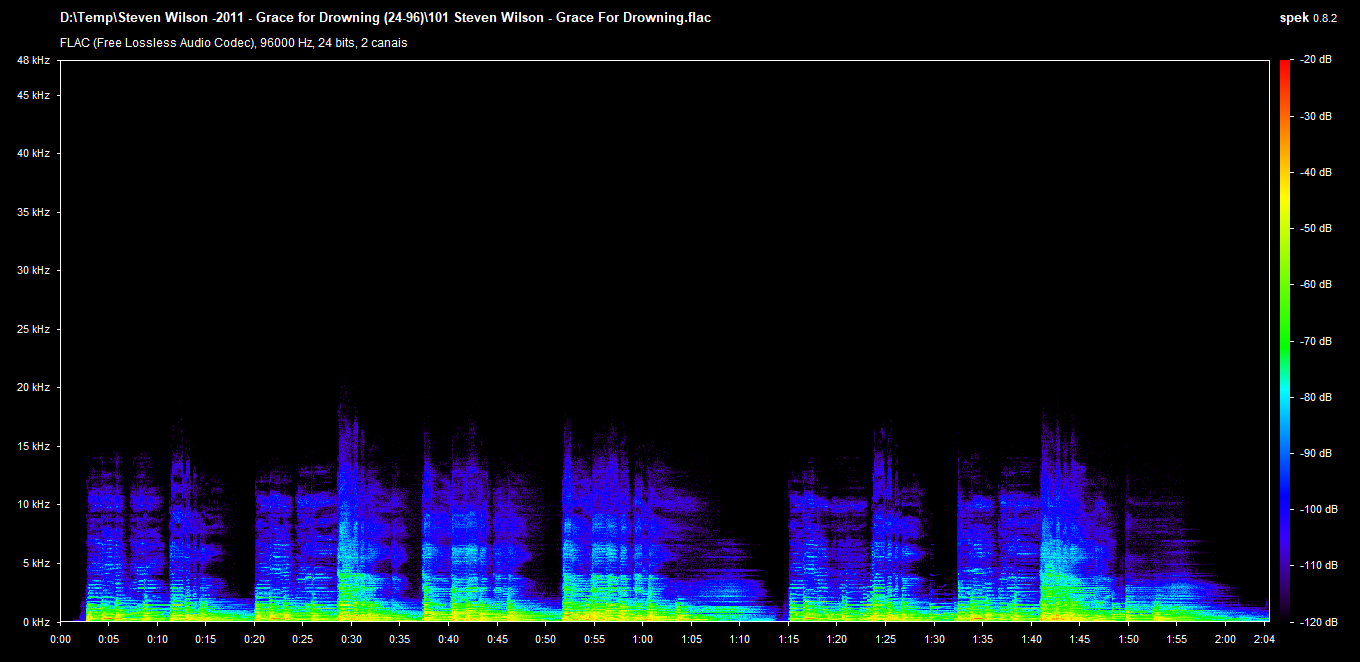Click the 1:00 time axis label
The width and height of the screenshot is (1360, 662).
click(642, 639)
